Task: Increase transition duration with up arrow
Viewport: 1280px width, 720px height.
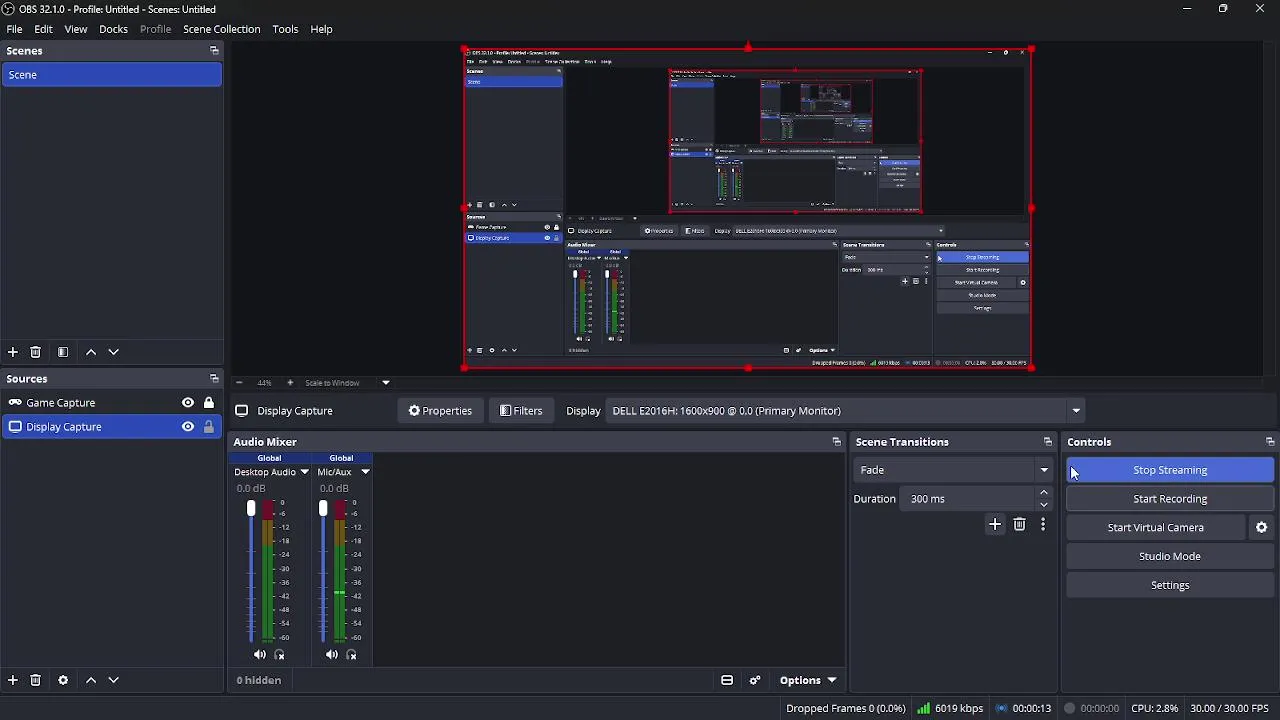Action: (1044, 493)
